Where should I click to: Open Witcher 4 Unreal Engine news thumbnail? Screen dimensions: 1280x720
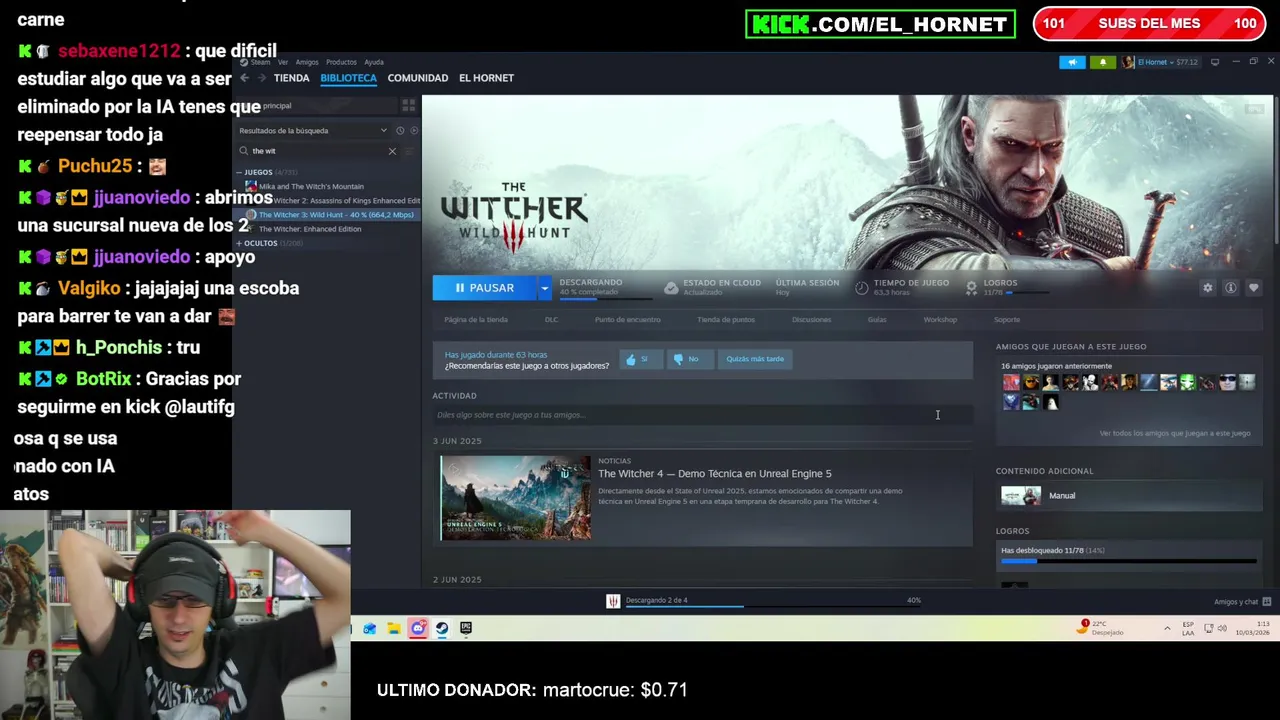point(516,498)
